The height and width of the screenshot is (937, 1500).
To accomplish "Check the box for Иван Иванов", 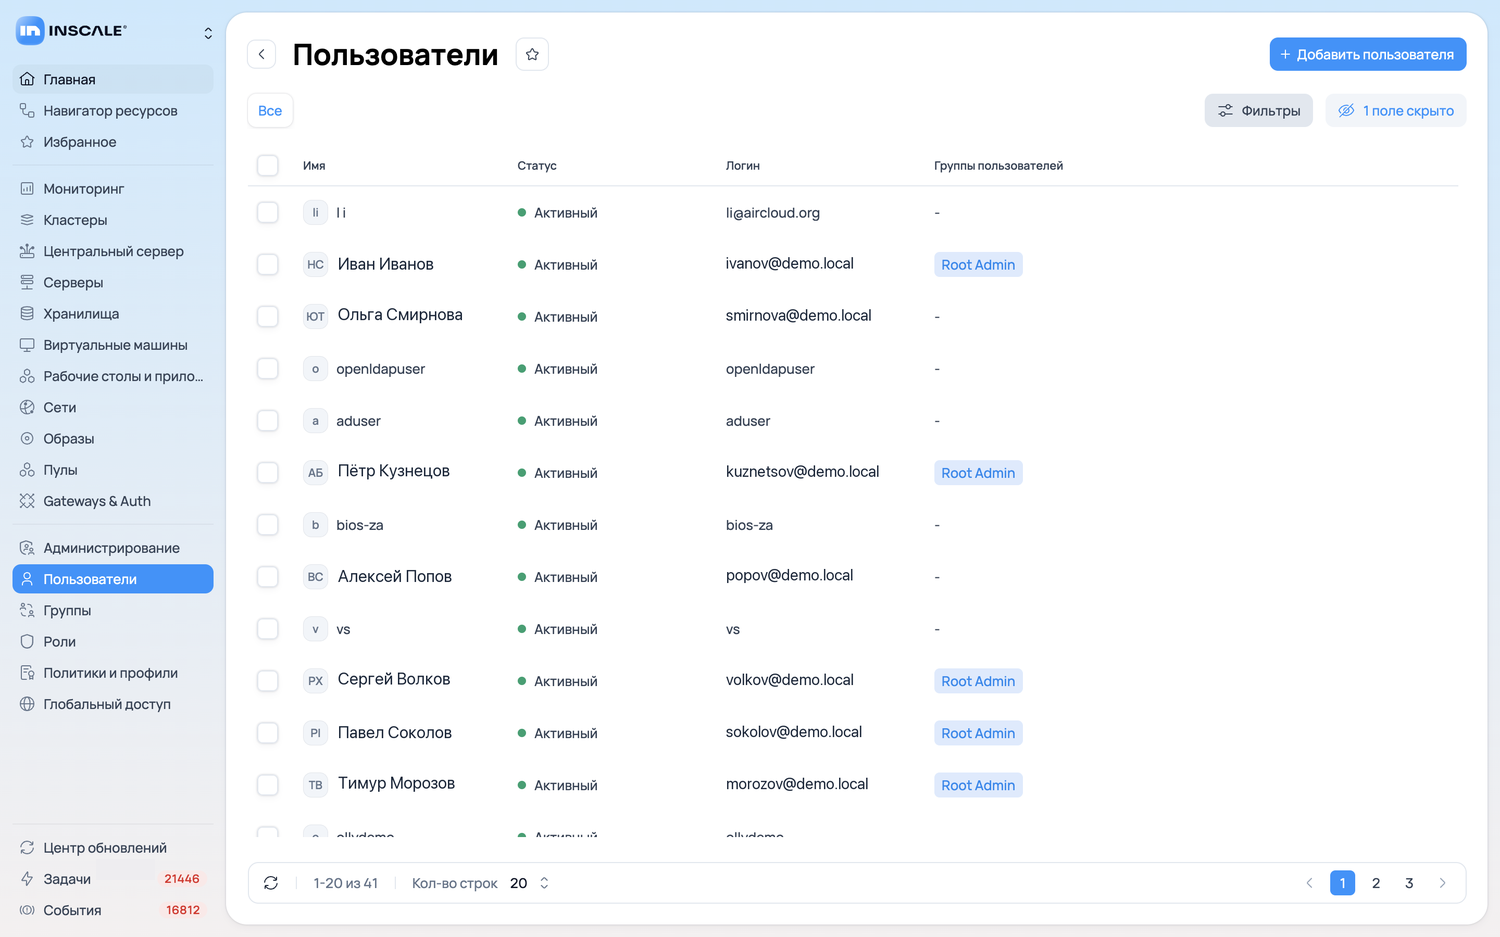I will pos(268,264).
